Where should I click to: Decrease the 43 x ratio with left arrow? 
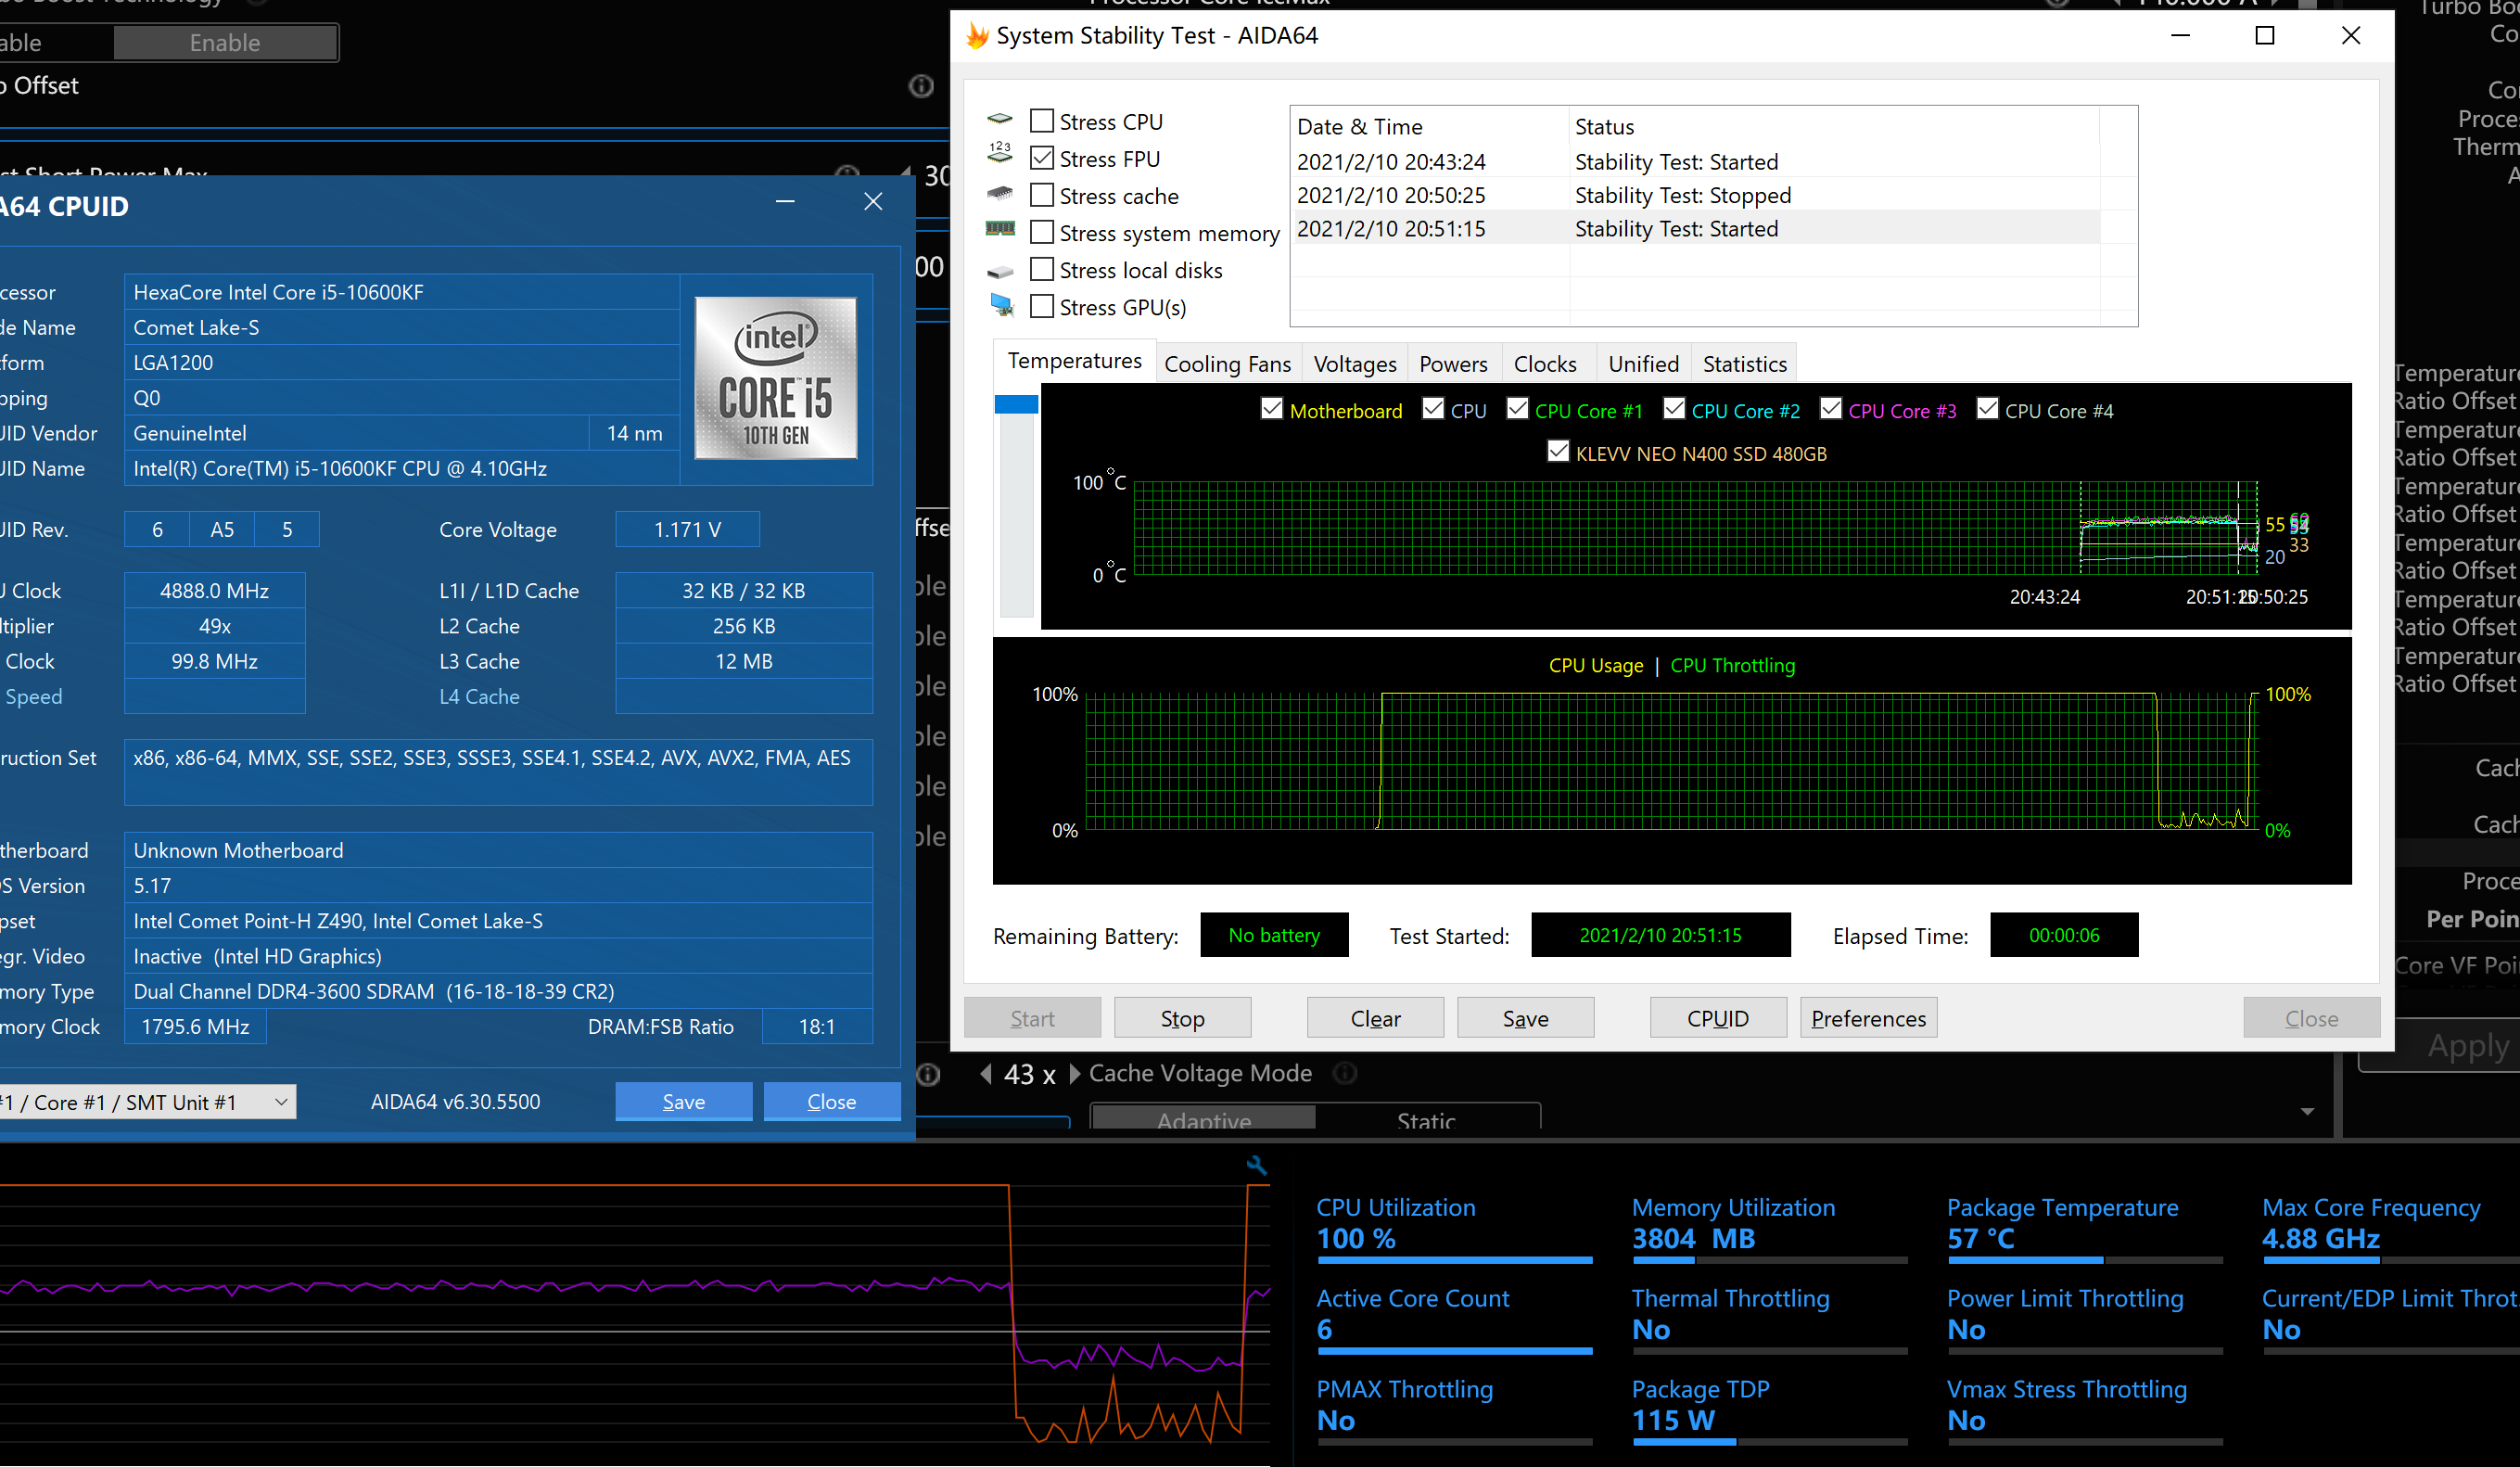pos(987,1074)
